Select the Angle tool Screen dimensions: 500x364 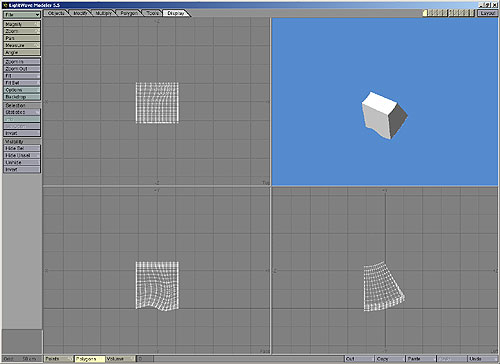click(x=22, y=52)
